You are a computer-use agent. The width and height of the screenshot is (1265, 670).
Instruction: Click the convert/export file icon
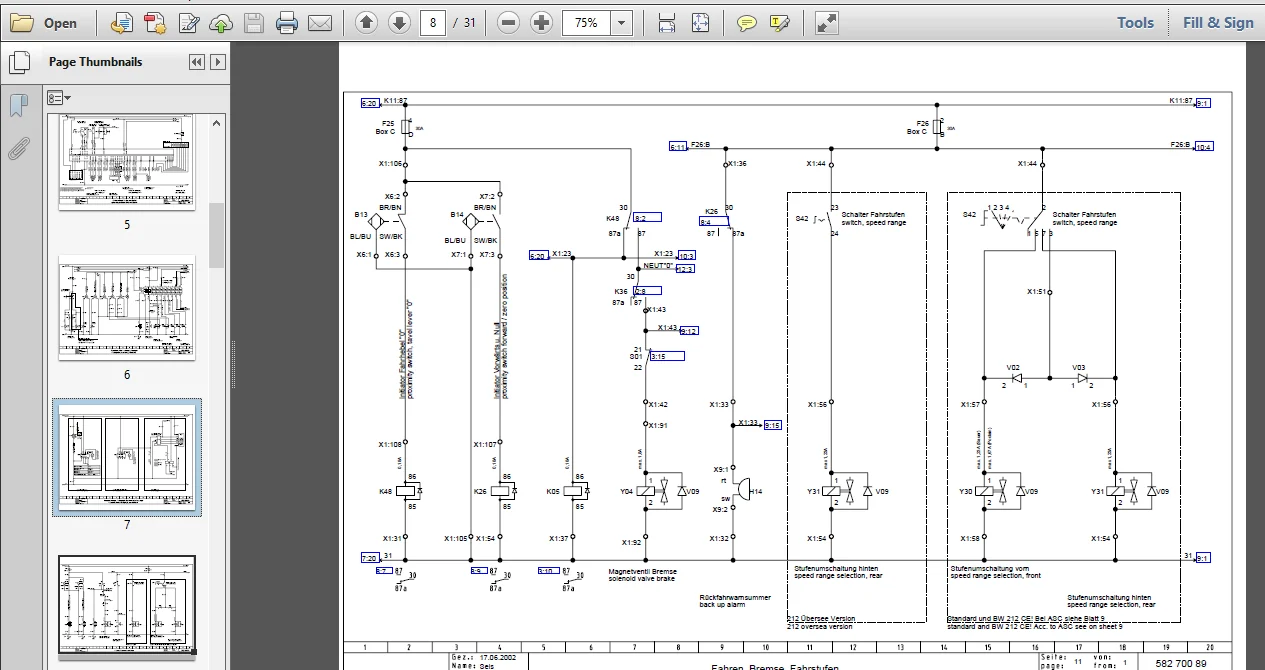[x=122, y=22]
